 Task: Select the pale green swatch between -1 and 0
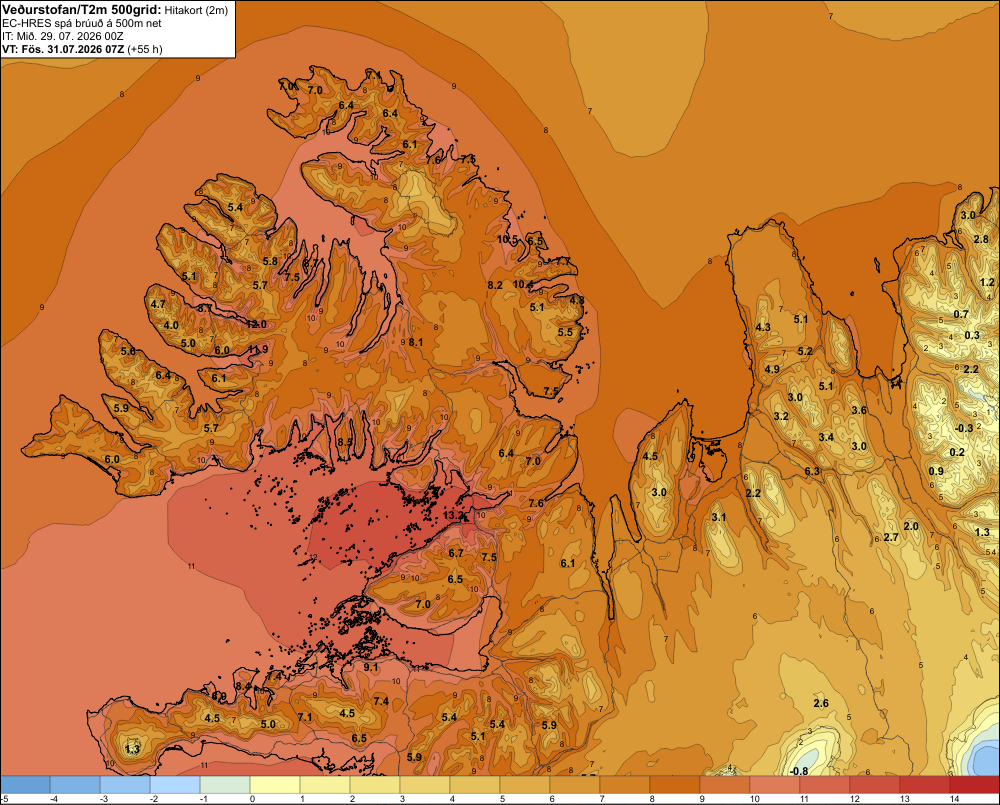pos(225,784)
